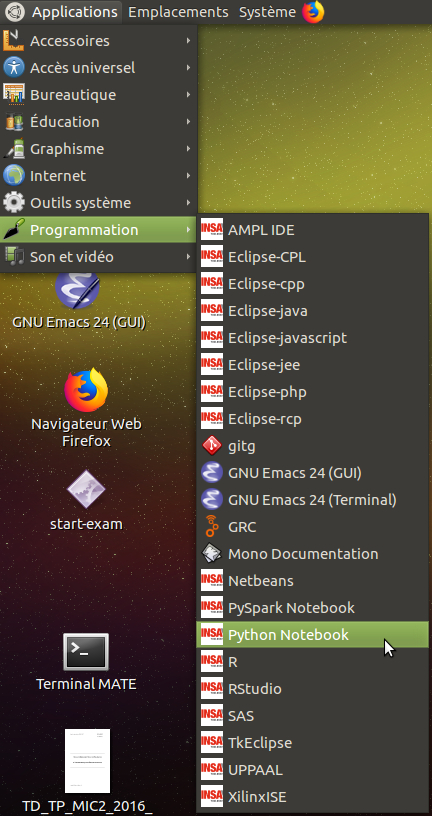432x816 pixels.
Task: Select Programmation menu entry label
Action: 84,230
